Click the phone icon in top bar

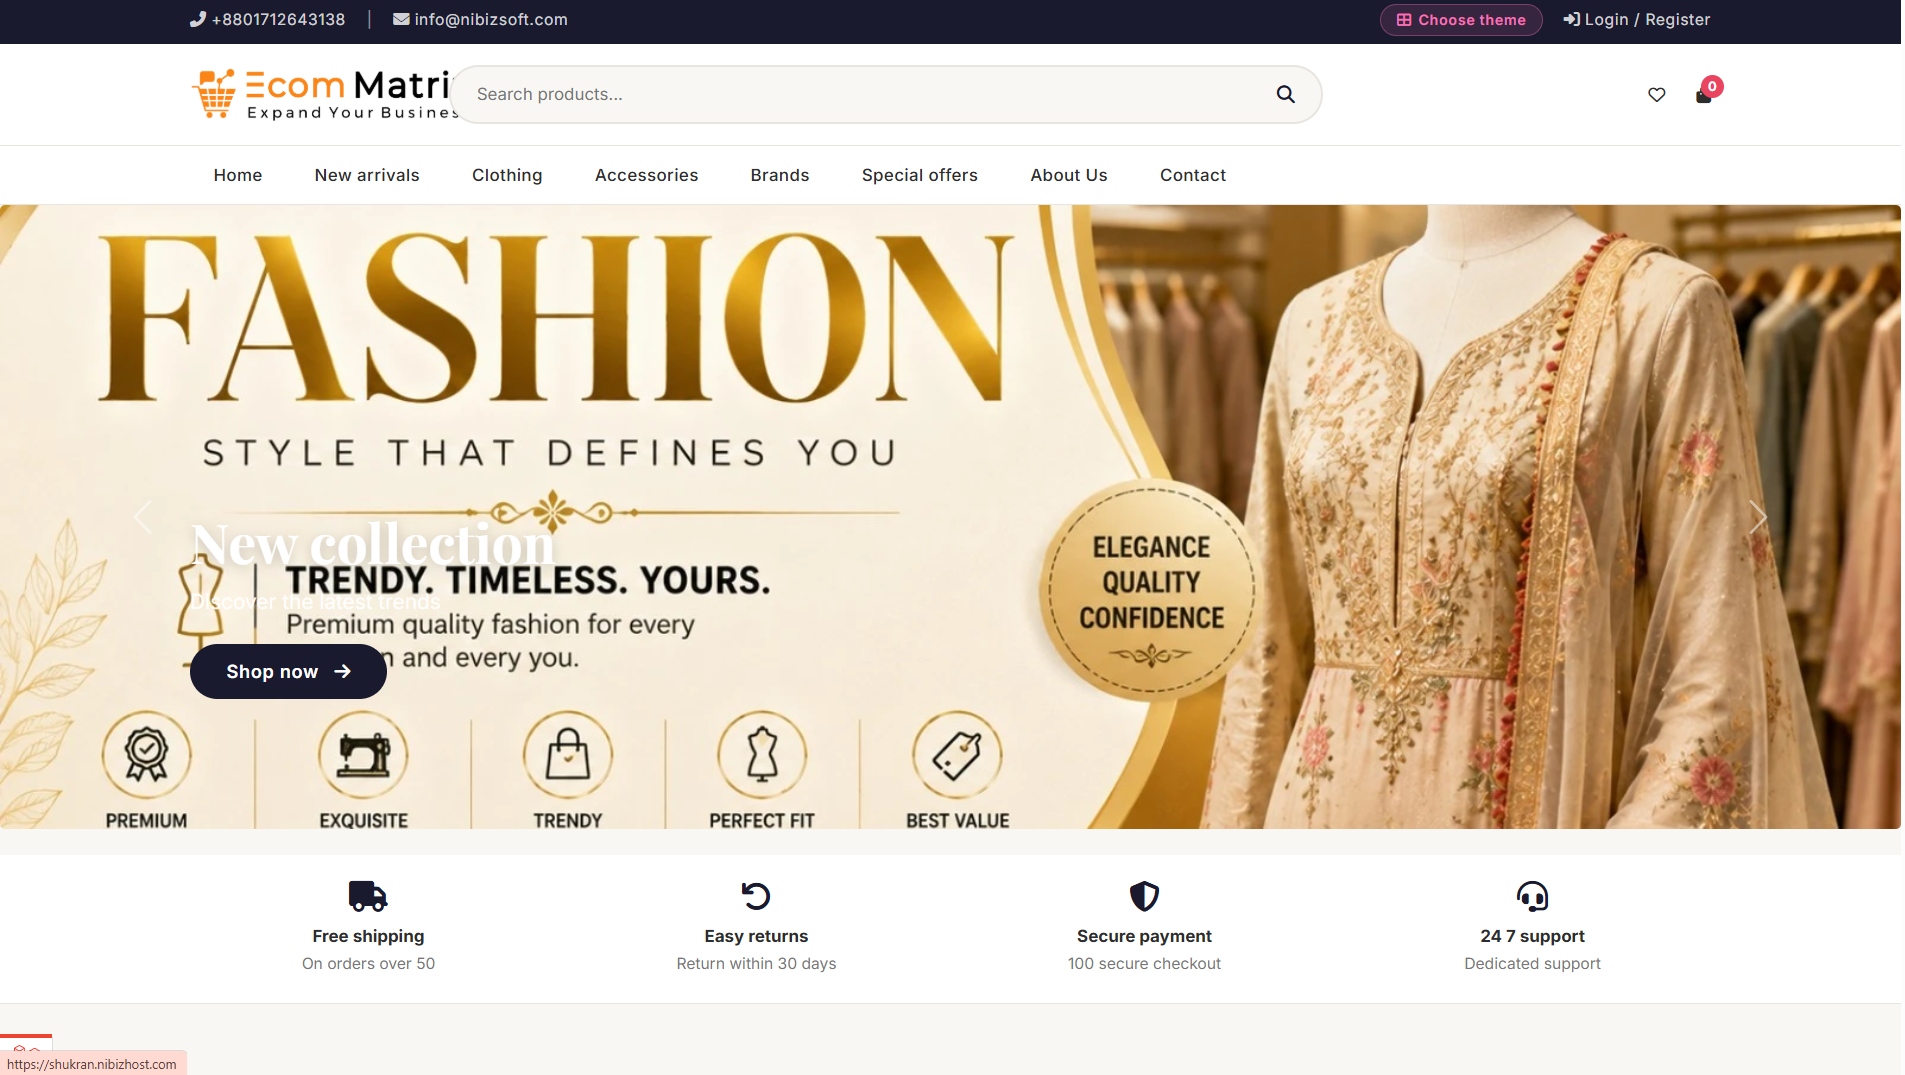point(198,19)
